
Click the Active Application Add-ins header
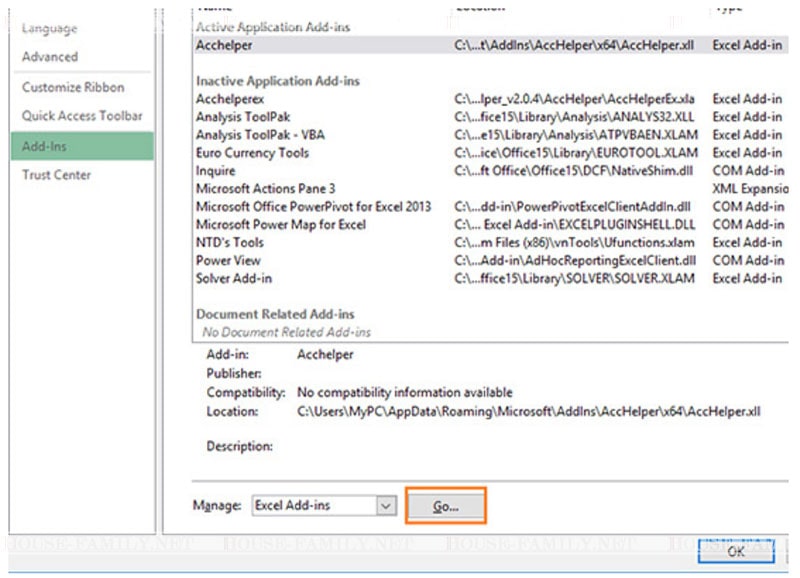click(273, 27)
